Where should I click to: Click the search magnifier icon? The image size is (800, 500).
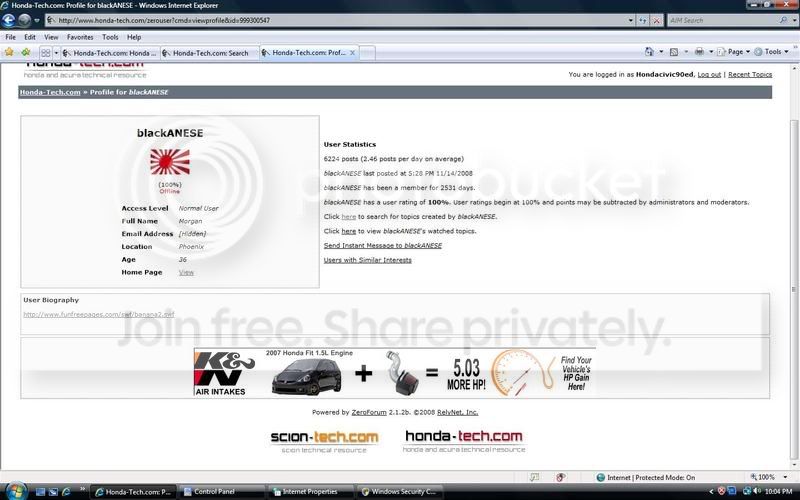pos(783,20)
